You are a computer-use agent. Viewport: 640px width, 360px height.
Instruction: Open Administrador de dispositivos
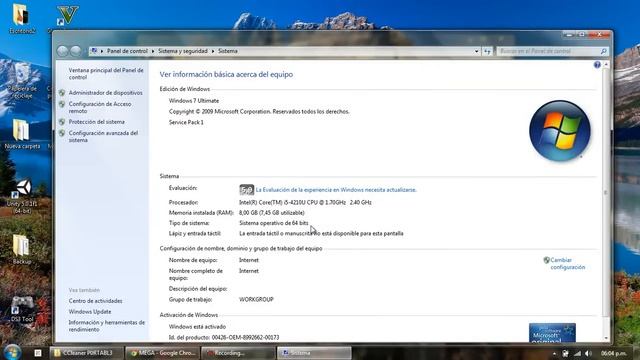(105, 93)
